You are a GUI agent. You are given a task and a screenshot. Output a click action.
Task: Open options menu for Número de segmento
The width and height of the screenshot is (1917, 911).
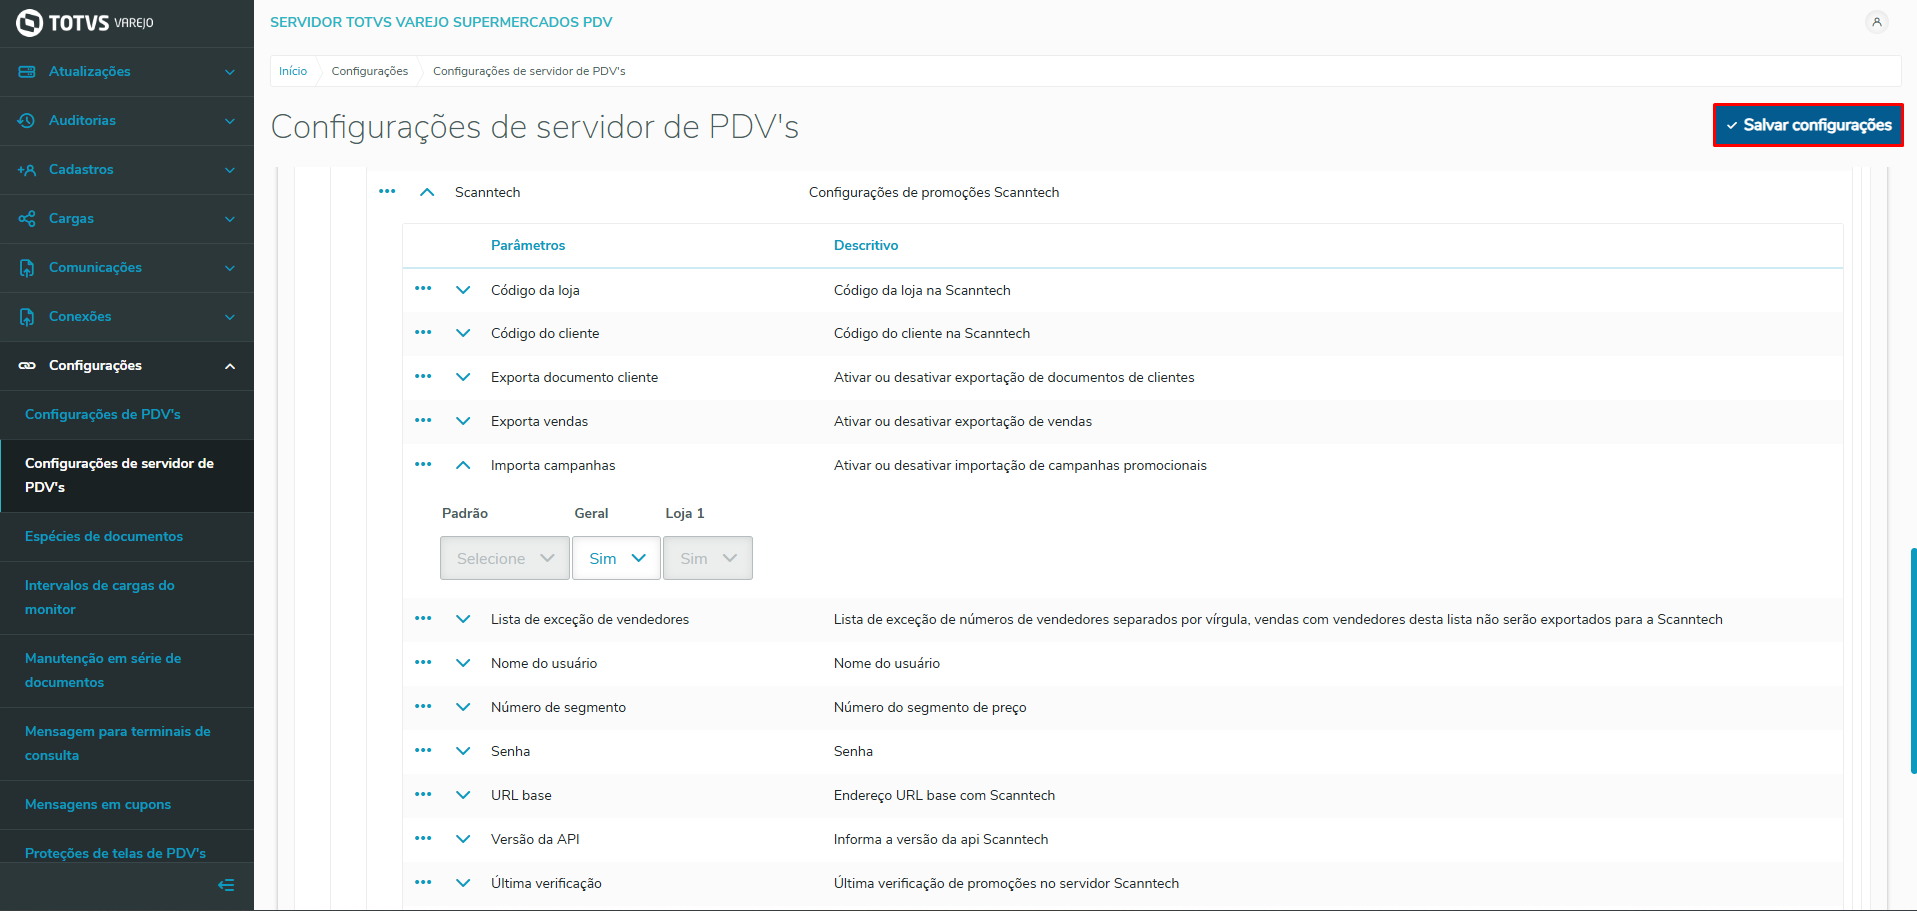[423, 706]
